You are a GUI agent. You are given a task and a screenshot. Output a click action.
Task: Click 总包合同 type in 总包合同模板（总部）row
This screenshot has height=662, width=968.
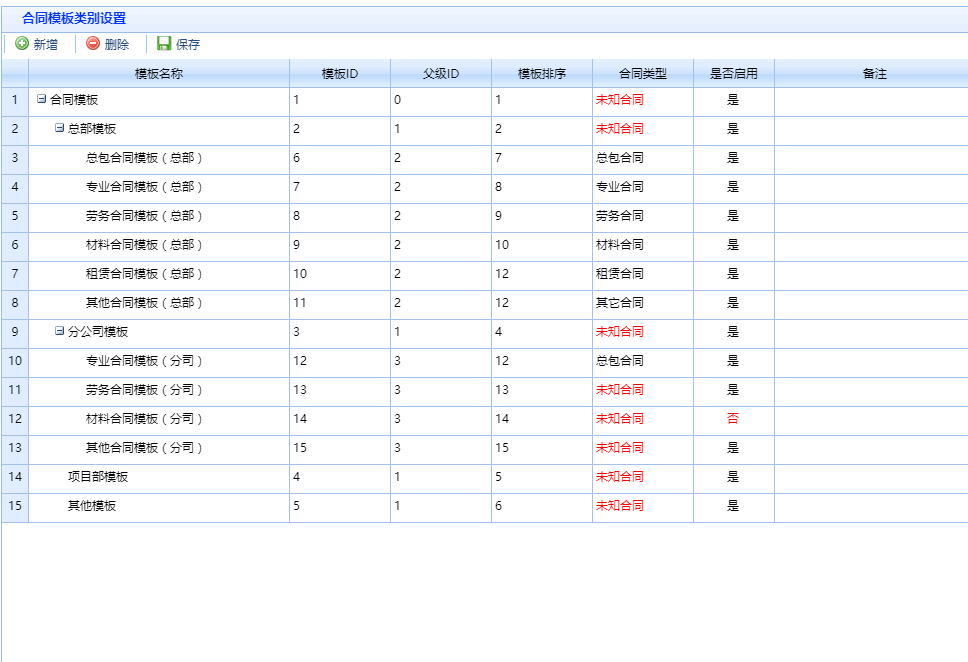pos(620,157)
